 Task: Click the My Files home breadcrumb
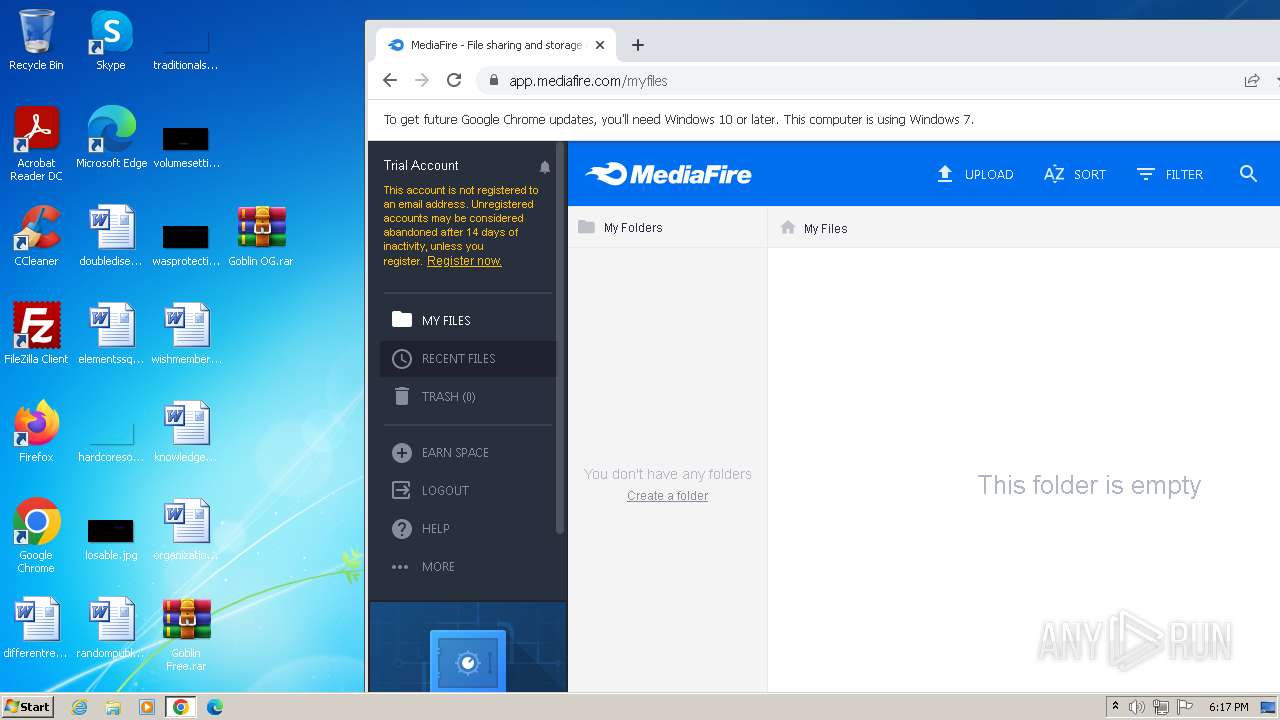[x=813, y=228]
